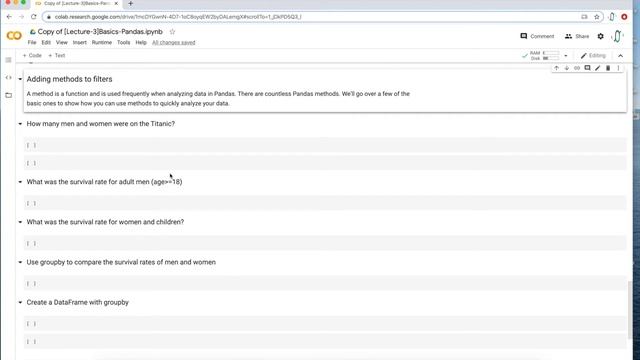Image resolution: width=640 pixels, height=360 pixels.
Task: Collapse 'Create a DataFrame with groupby' section
Action: click(20, 302)
